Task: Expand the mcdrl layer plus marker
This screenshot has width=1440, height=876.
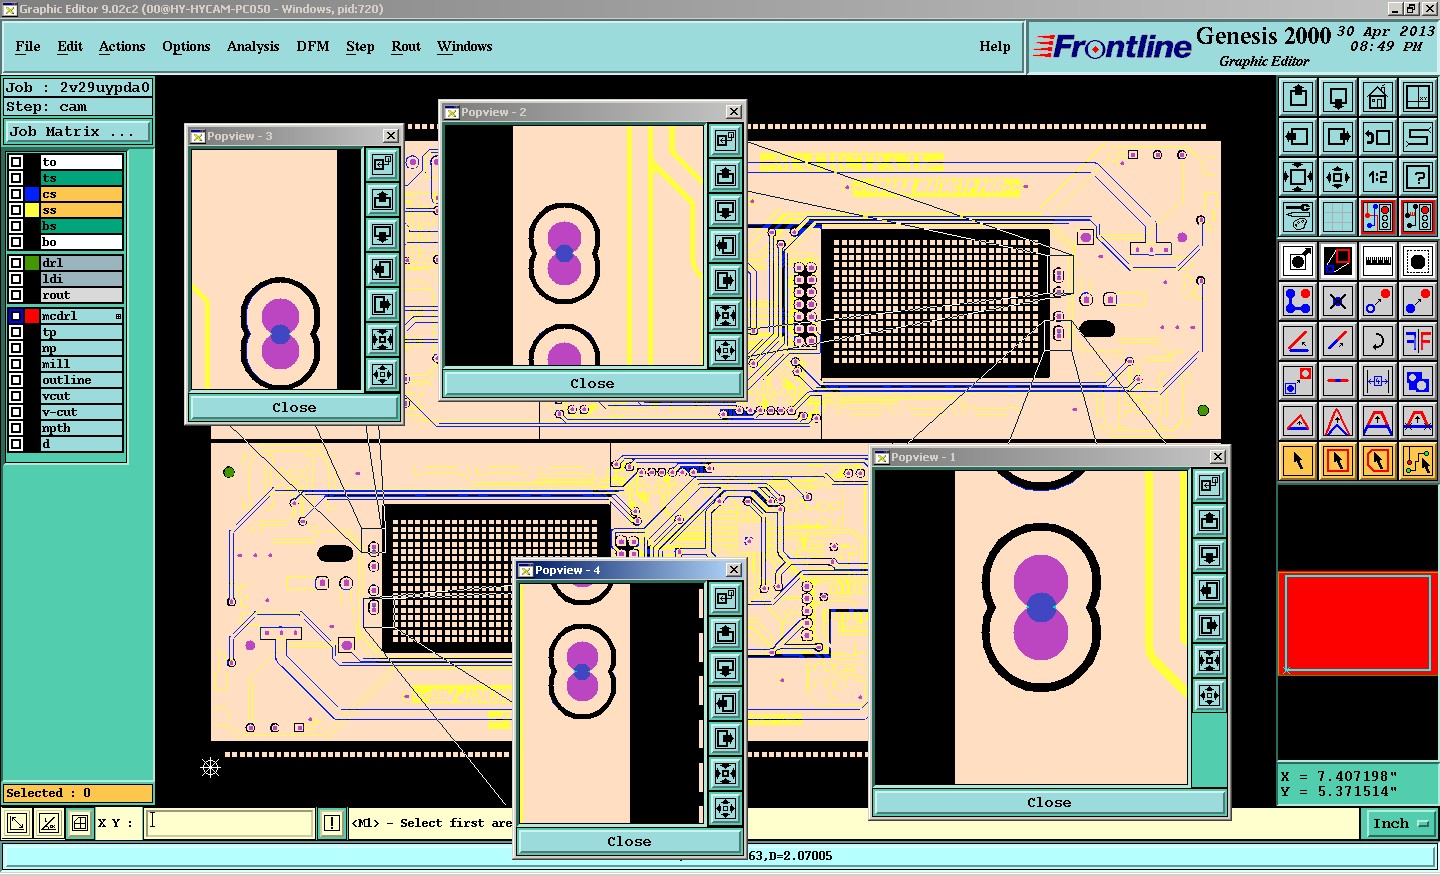Action: click(x=118, y=316)
